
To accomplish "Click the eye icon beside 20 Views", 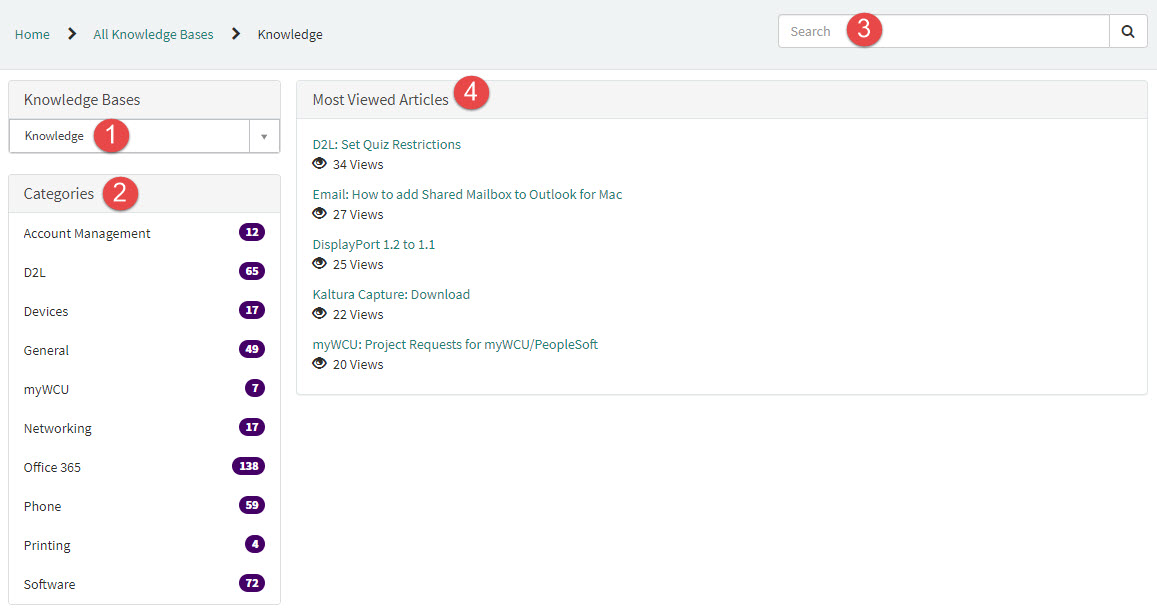I will (x=319, y=364).
